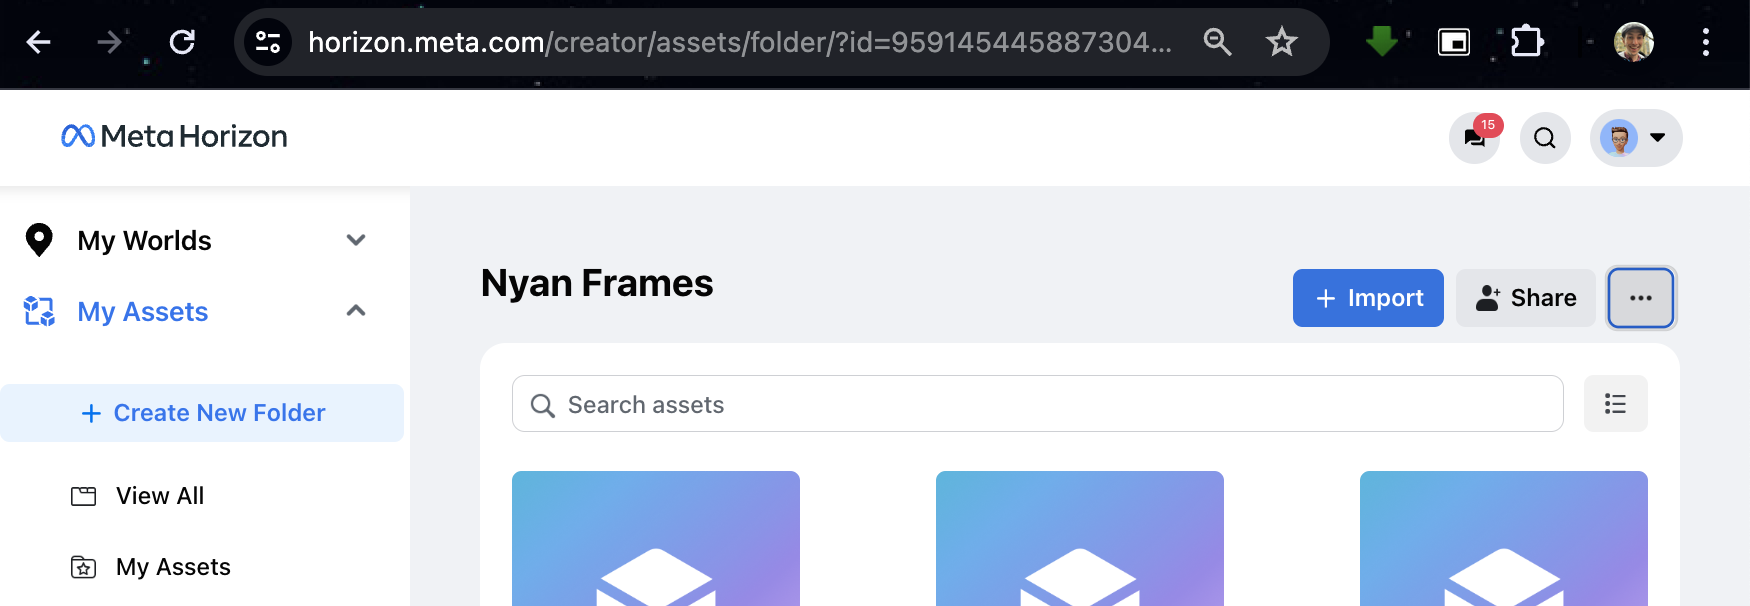Go back to the previous browser page

pos(38,42)
